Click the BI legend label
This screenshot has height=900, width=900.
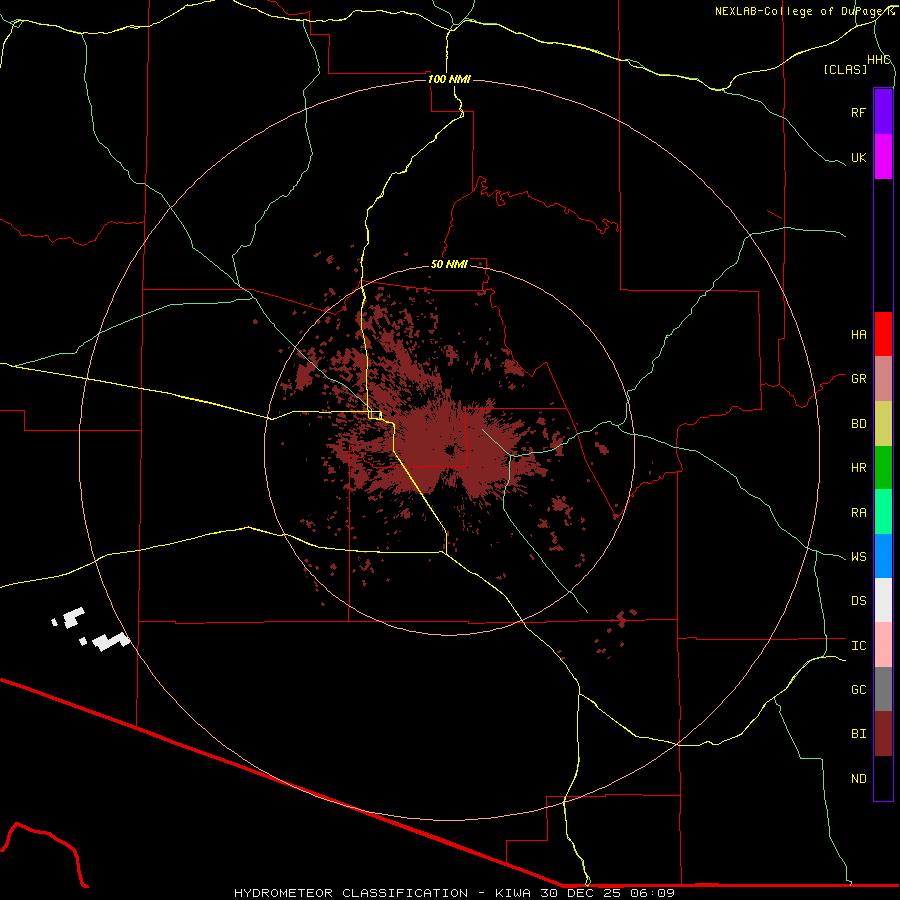pos(858,734)
